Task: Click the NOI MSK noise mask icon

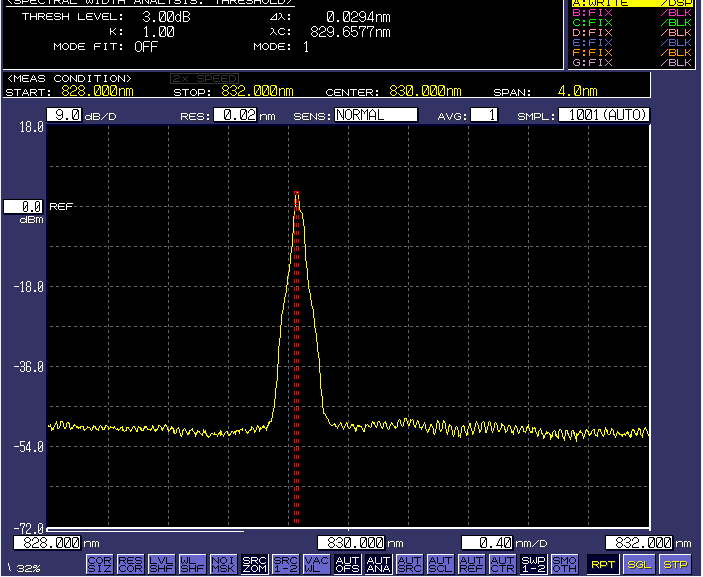Action: tap(224, 564)
